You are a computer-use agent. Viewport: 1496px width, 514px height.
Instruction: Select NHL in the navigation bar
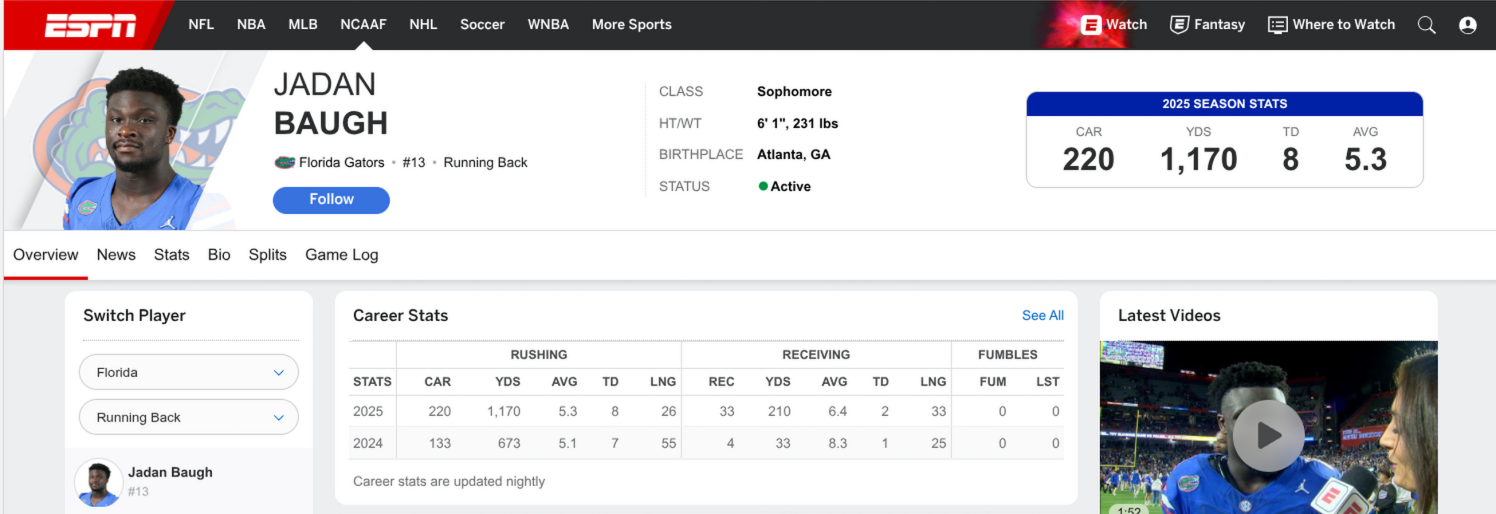pos(423,25)
